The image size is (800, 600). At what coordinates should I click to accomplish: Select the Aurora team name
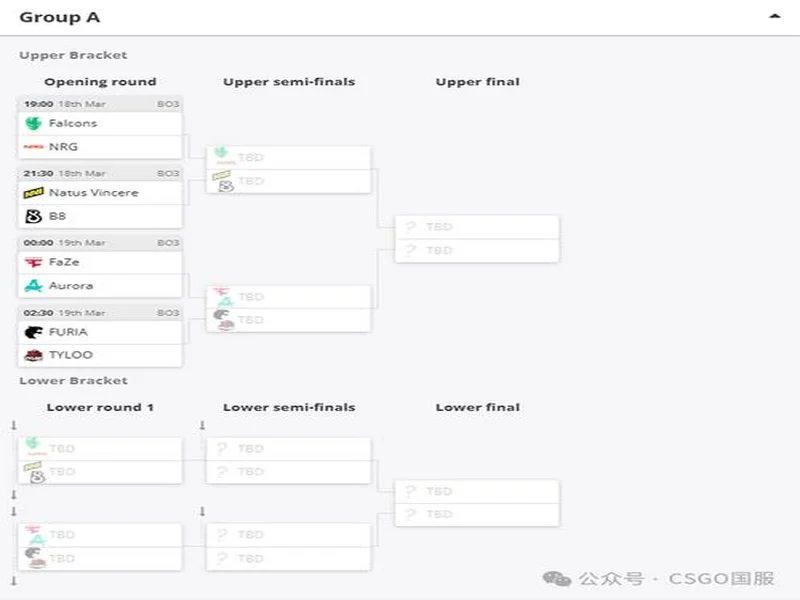[x=70, y=286]
